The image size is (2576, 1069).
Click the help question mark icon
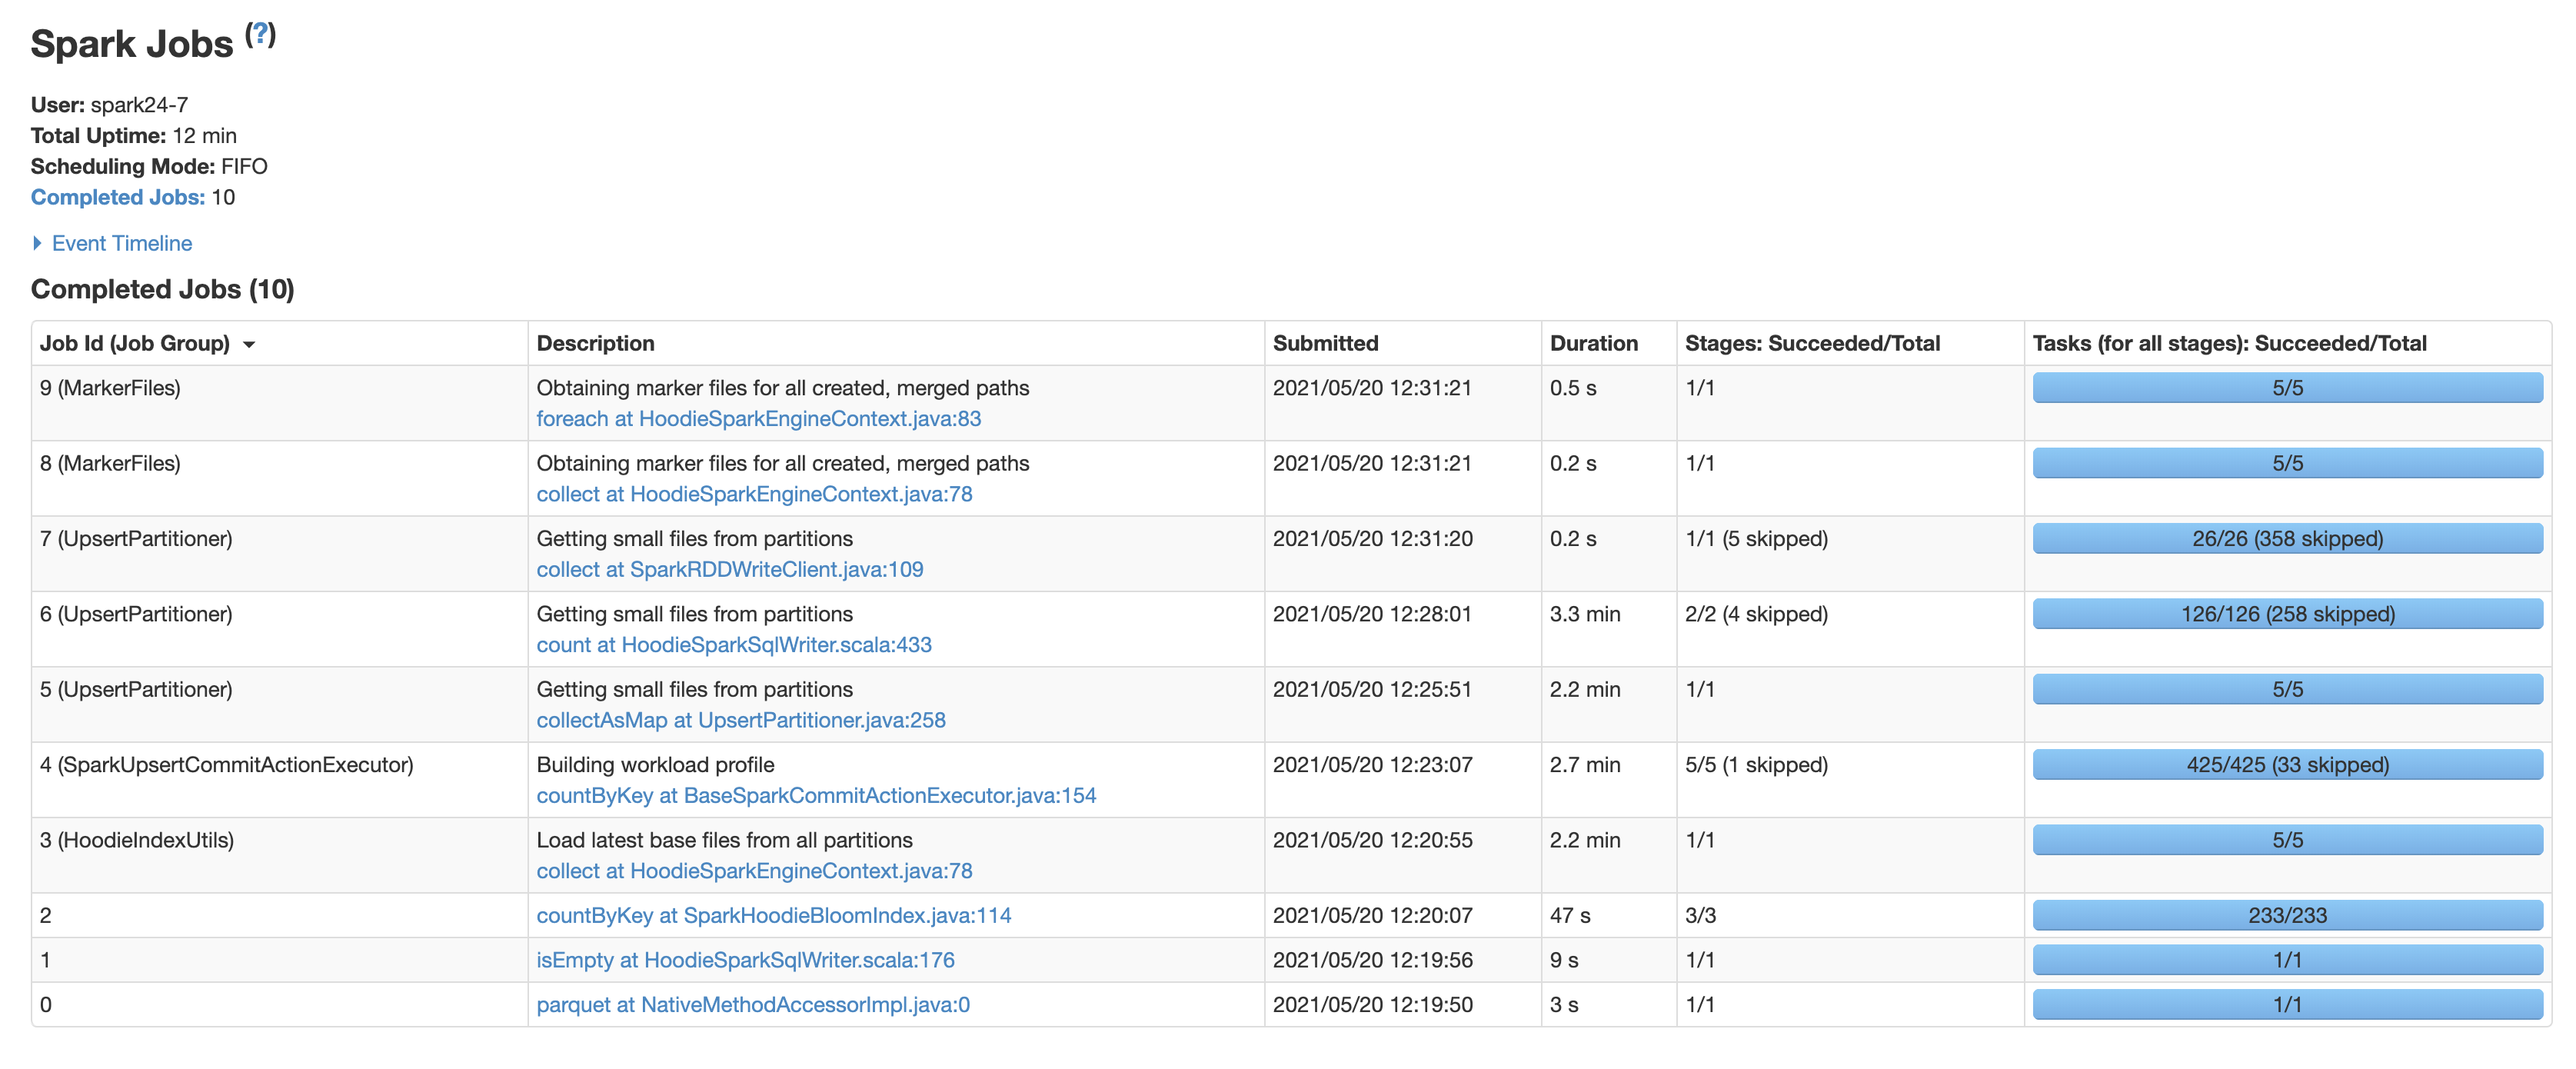pos(260,34)
